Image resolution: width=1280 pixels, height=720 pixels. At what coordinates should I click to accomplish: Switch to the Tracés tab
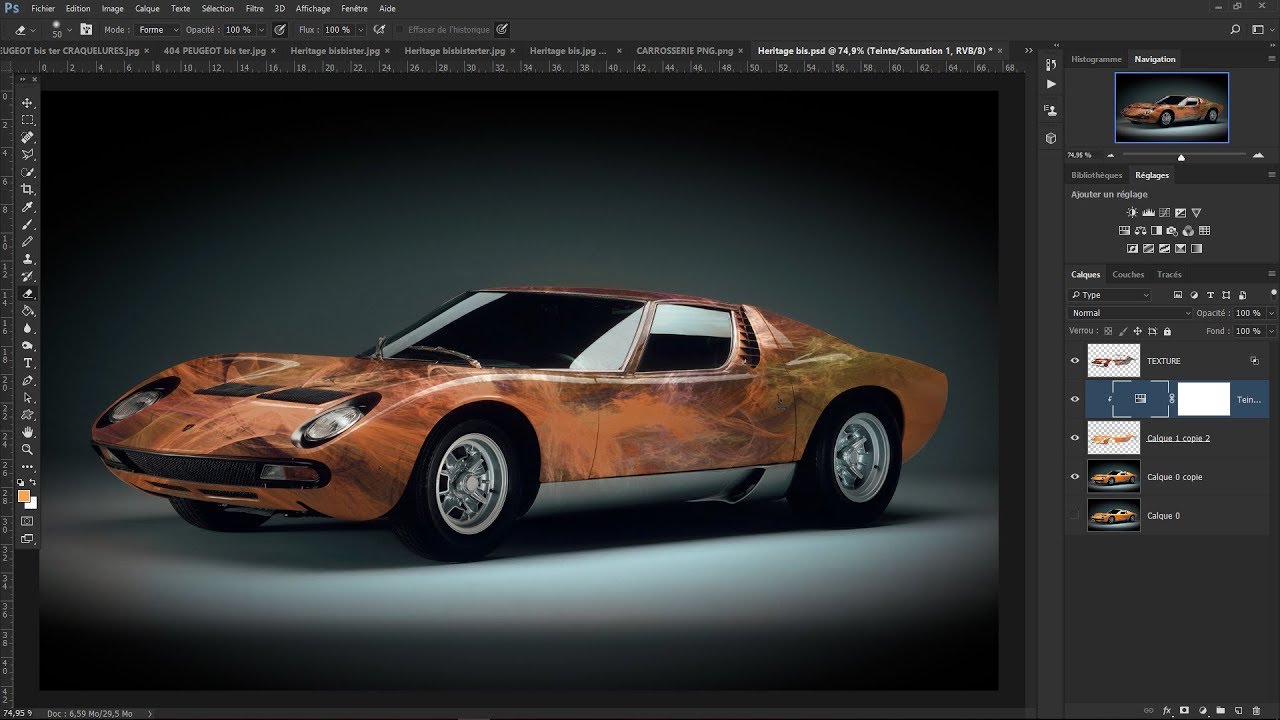click(x=1169, y=274)
